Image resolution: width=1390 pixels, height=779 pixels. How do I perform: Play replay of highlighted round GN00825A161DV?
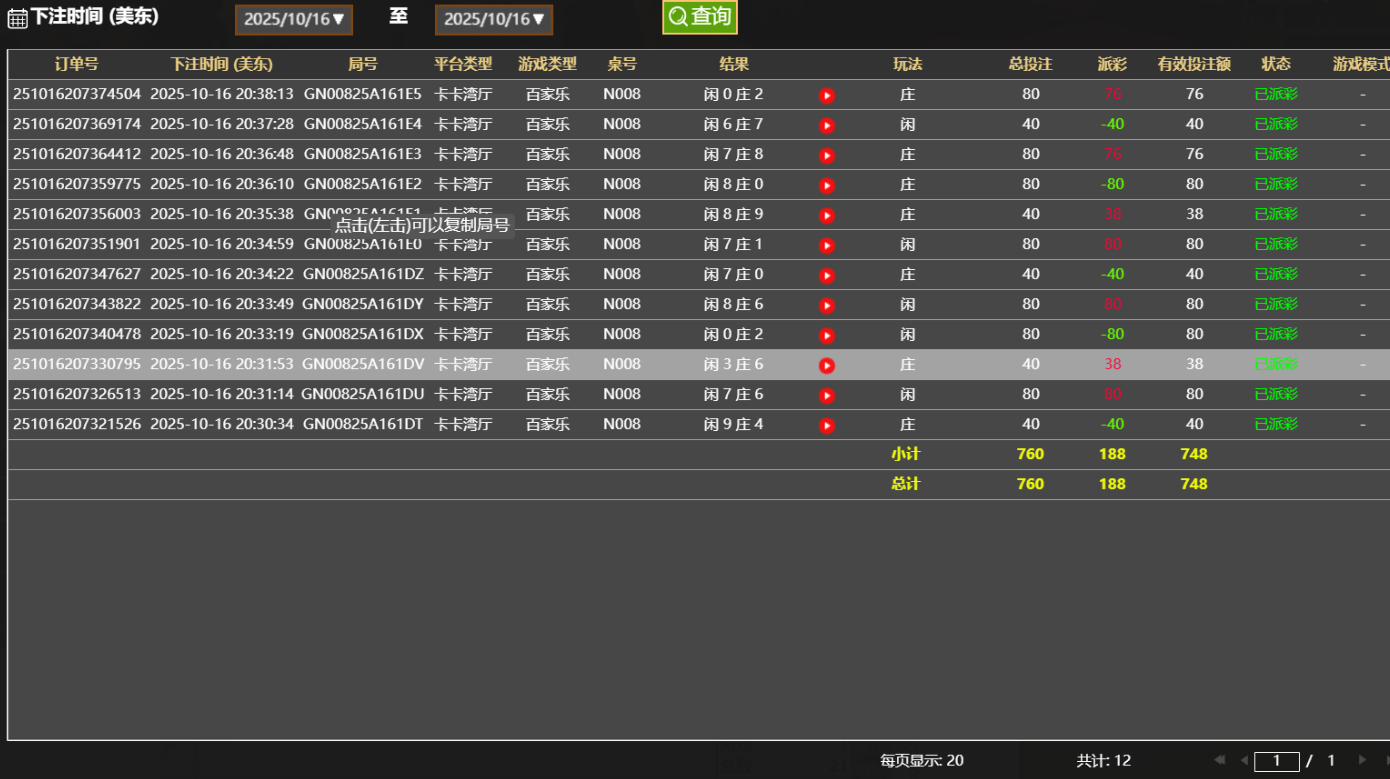(x=827, y=365)
